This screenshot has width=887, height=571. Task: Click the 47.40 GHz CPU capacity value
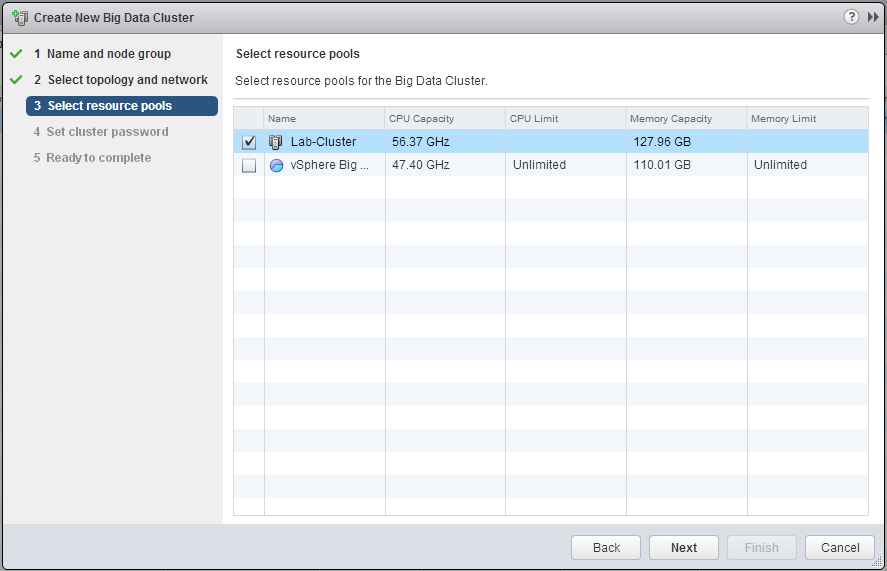(x=421, y=165)
